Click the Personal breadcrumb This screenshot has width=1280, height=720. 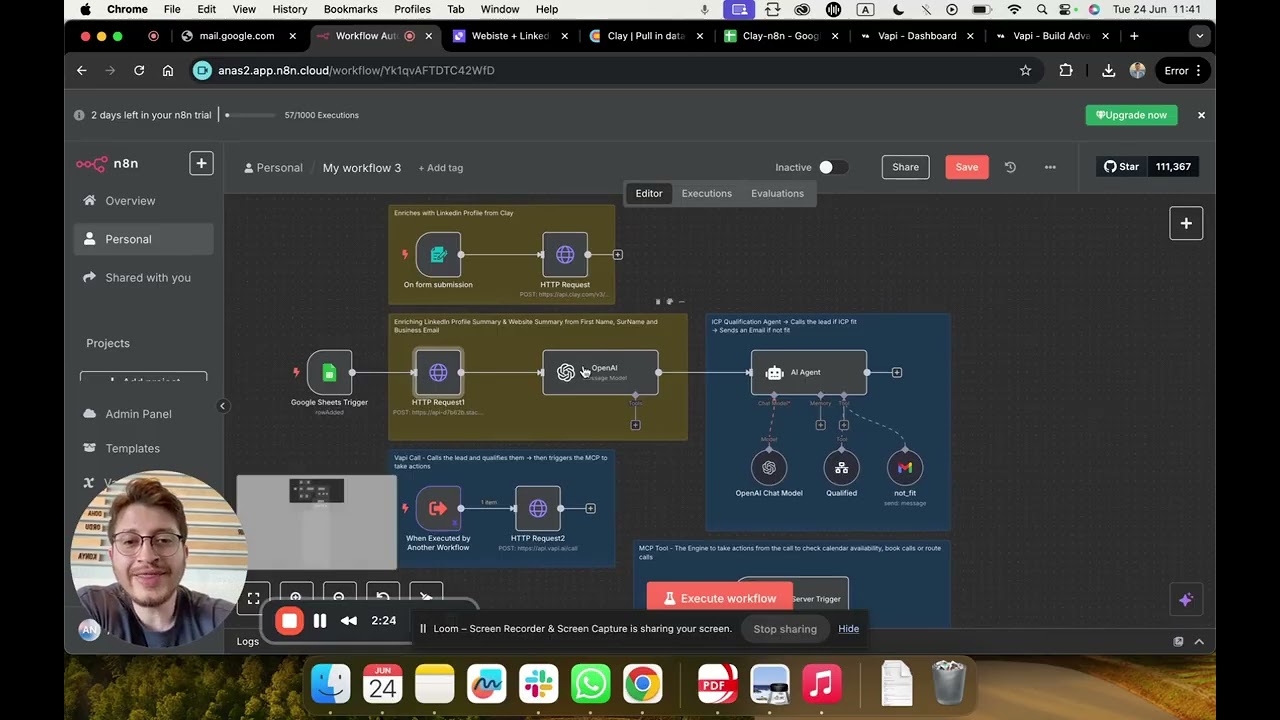click(273, 168)
